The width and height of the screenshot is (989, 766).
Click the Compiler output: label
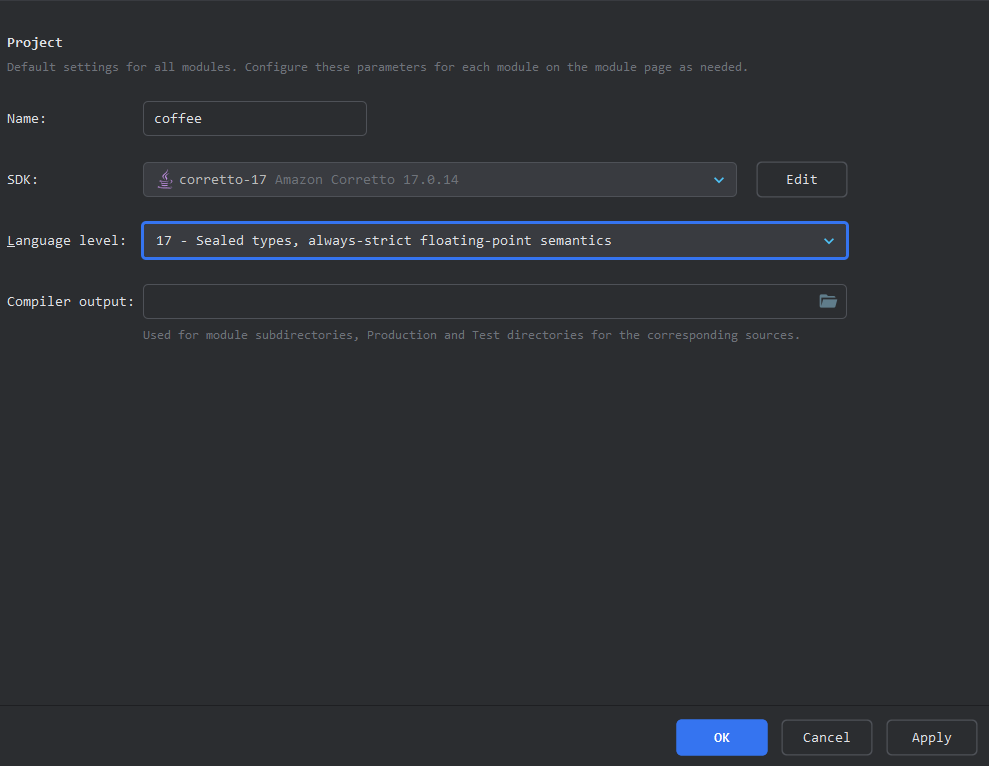click(x=70, y=302)
